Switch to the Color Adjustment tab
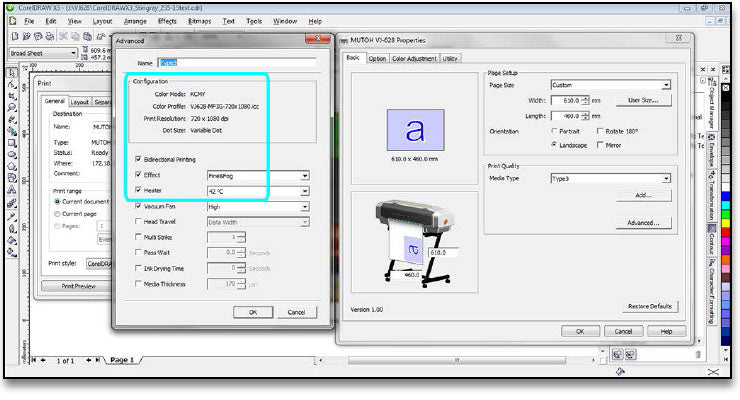740x400 pixels. 414,58
